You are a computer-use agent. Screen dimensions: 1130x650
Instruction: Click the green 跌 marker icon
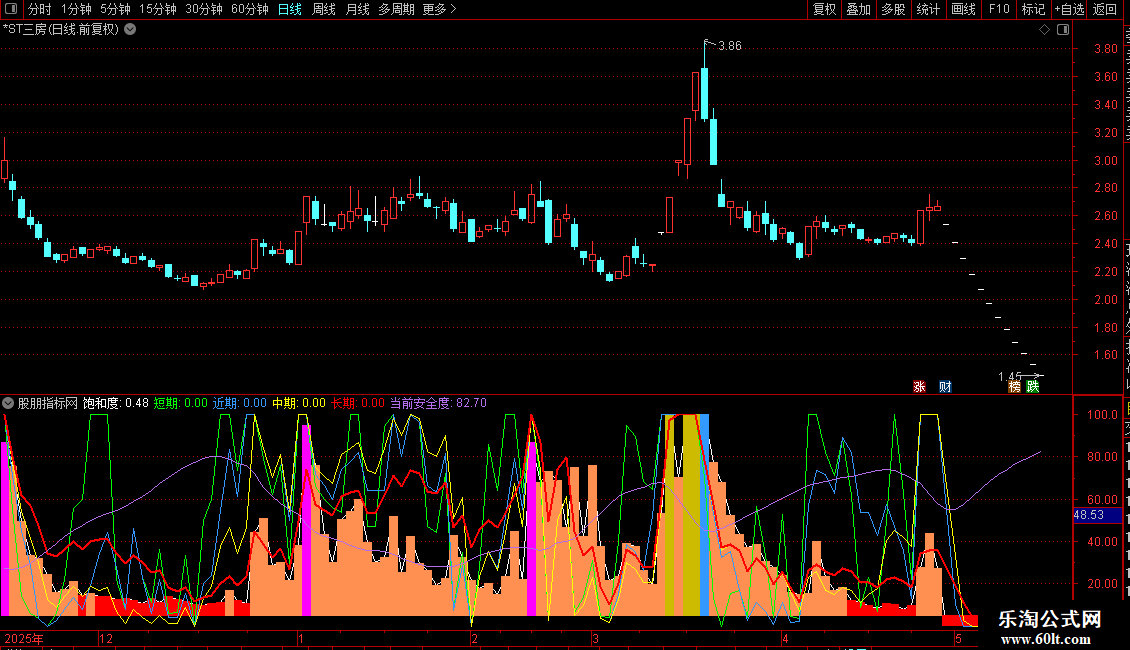[1033, 387]
